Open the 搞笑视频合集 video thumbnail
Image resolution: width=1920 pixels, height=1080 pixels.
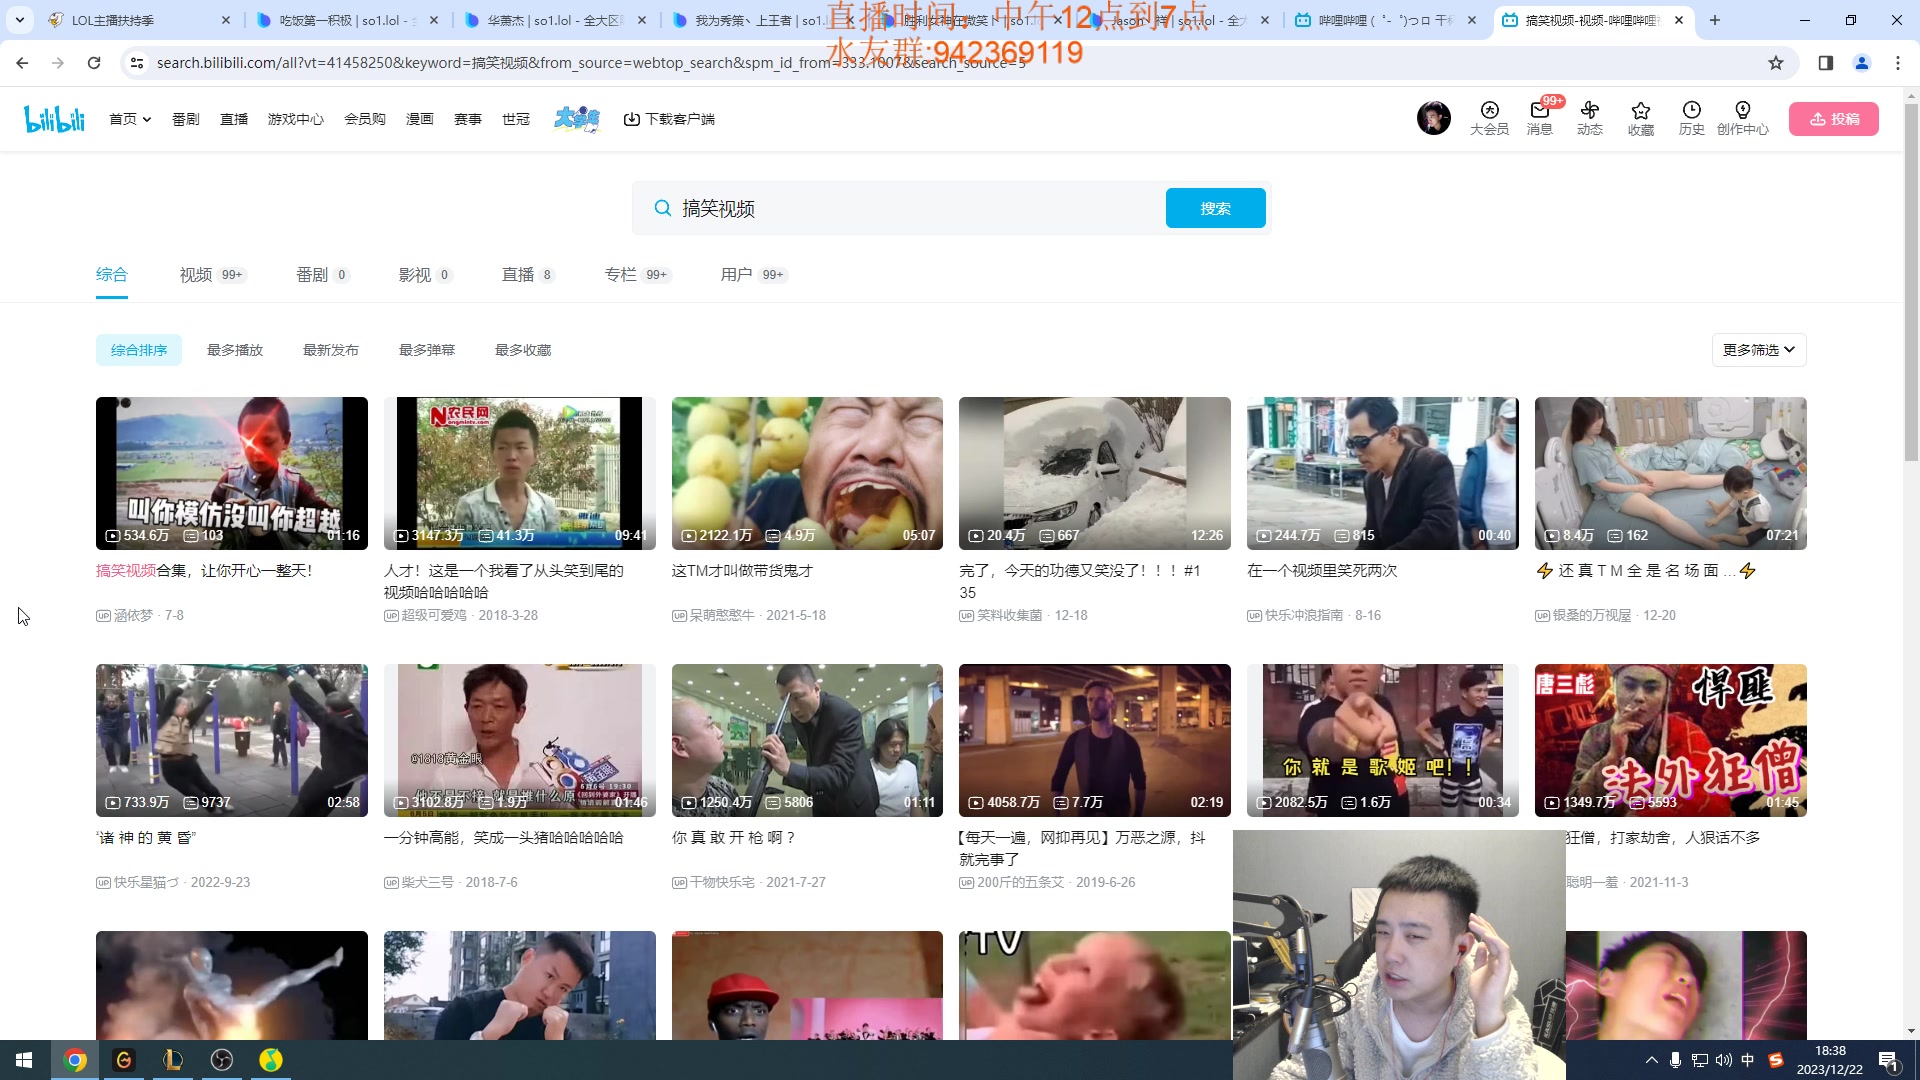pos(231,473)
